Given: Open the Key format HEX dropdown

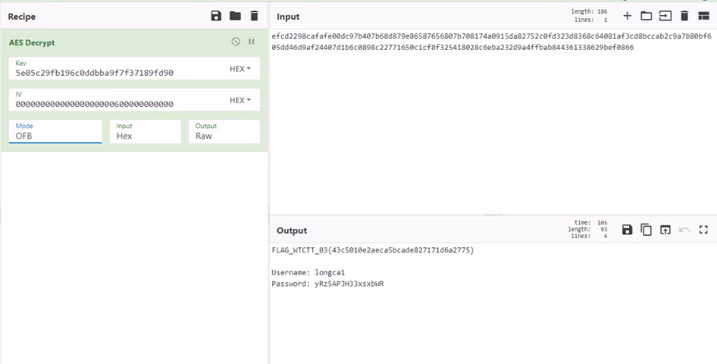Looking at the screenshot, I should 240,69.
